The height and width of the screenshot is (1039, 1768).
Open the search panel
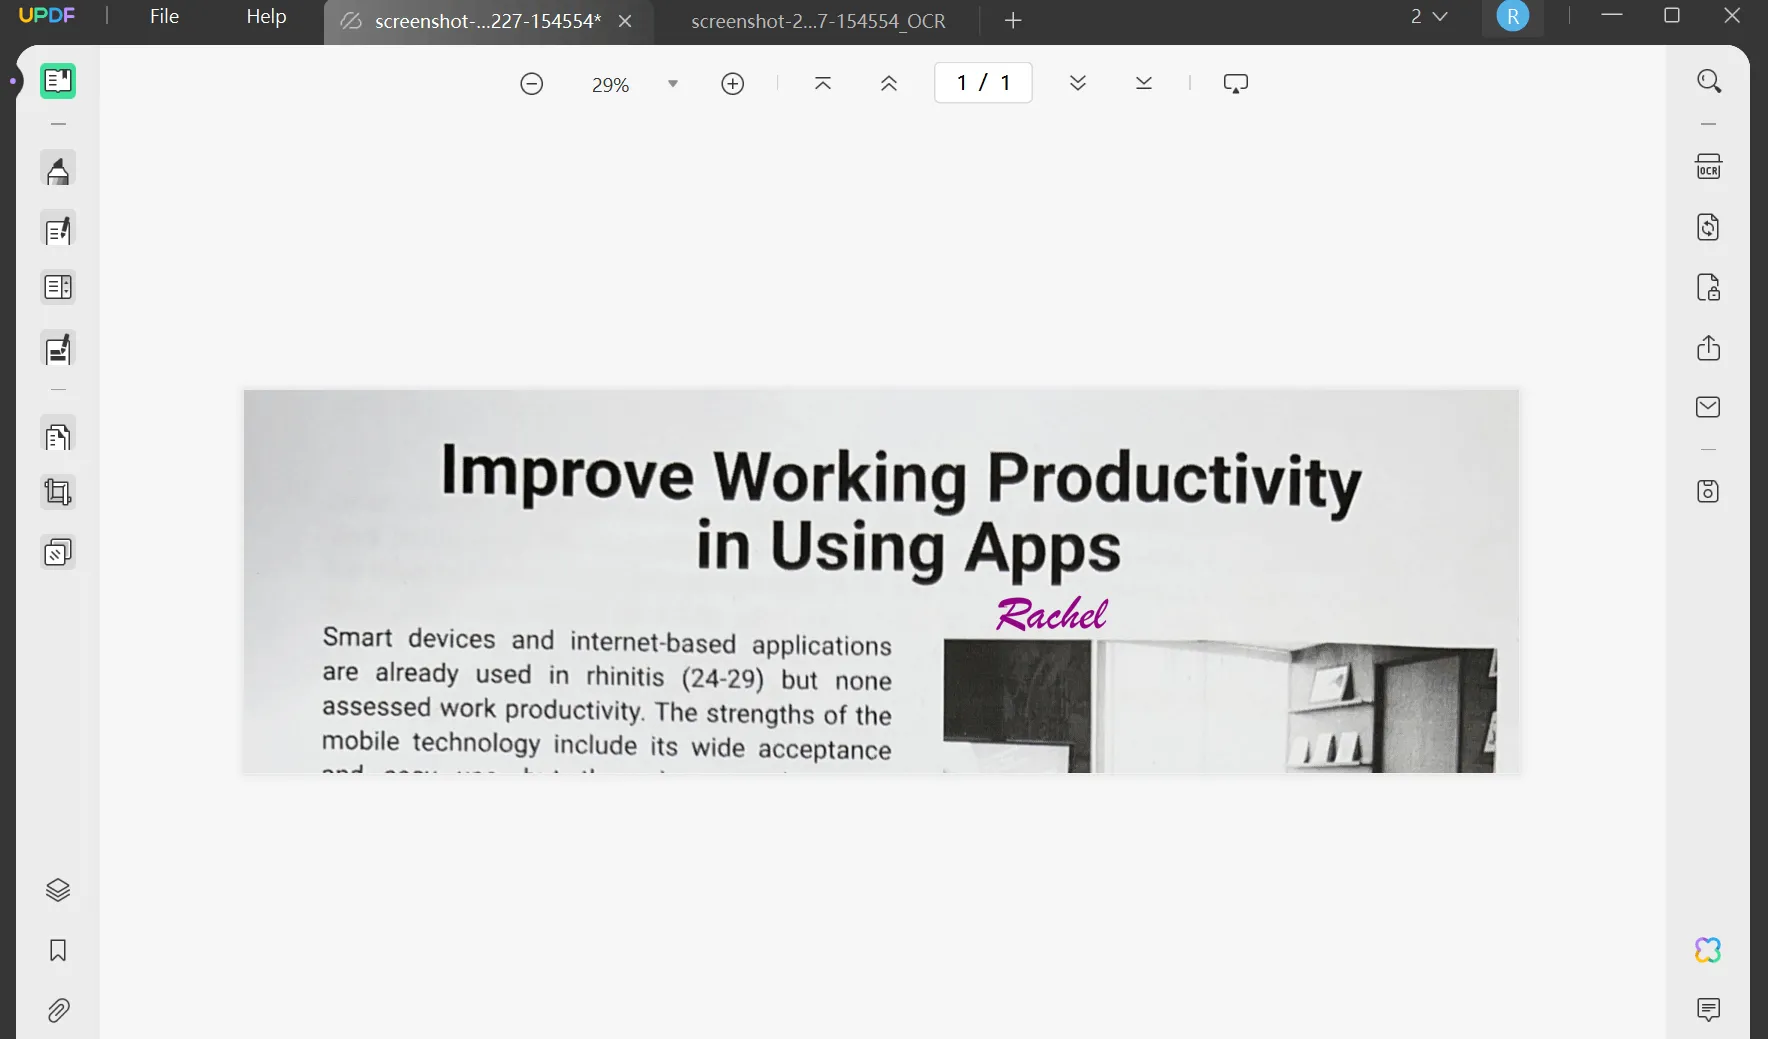pyautogui.click(x=1710, y=81)
